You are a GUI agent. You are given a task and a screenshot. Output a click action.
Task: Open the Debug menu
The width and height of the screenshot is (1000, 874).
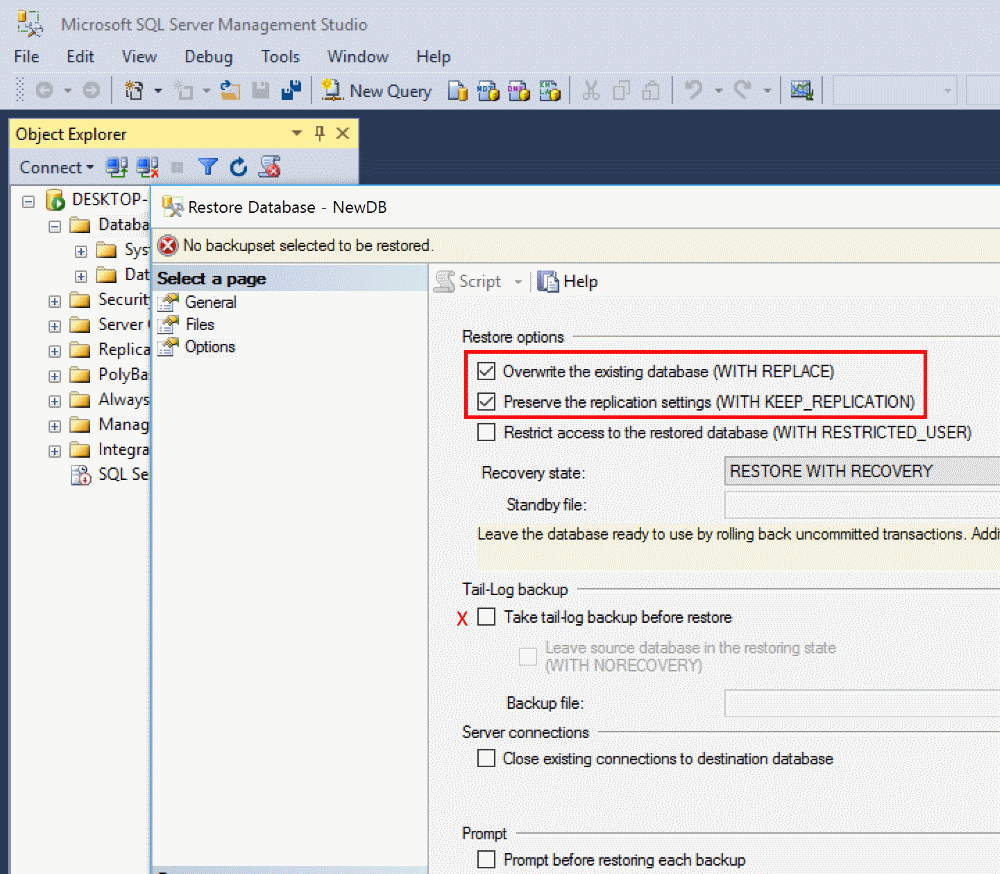(208, 57)
